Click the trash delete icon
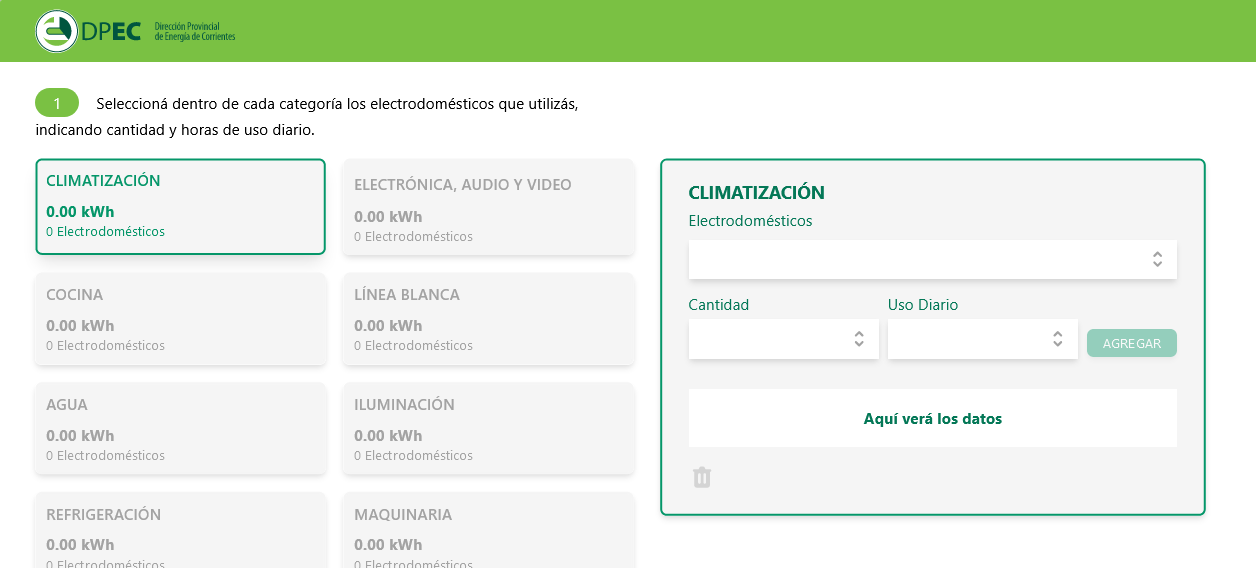This screenshot has width=1256, height=568. click(x=702, y=478)
